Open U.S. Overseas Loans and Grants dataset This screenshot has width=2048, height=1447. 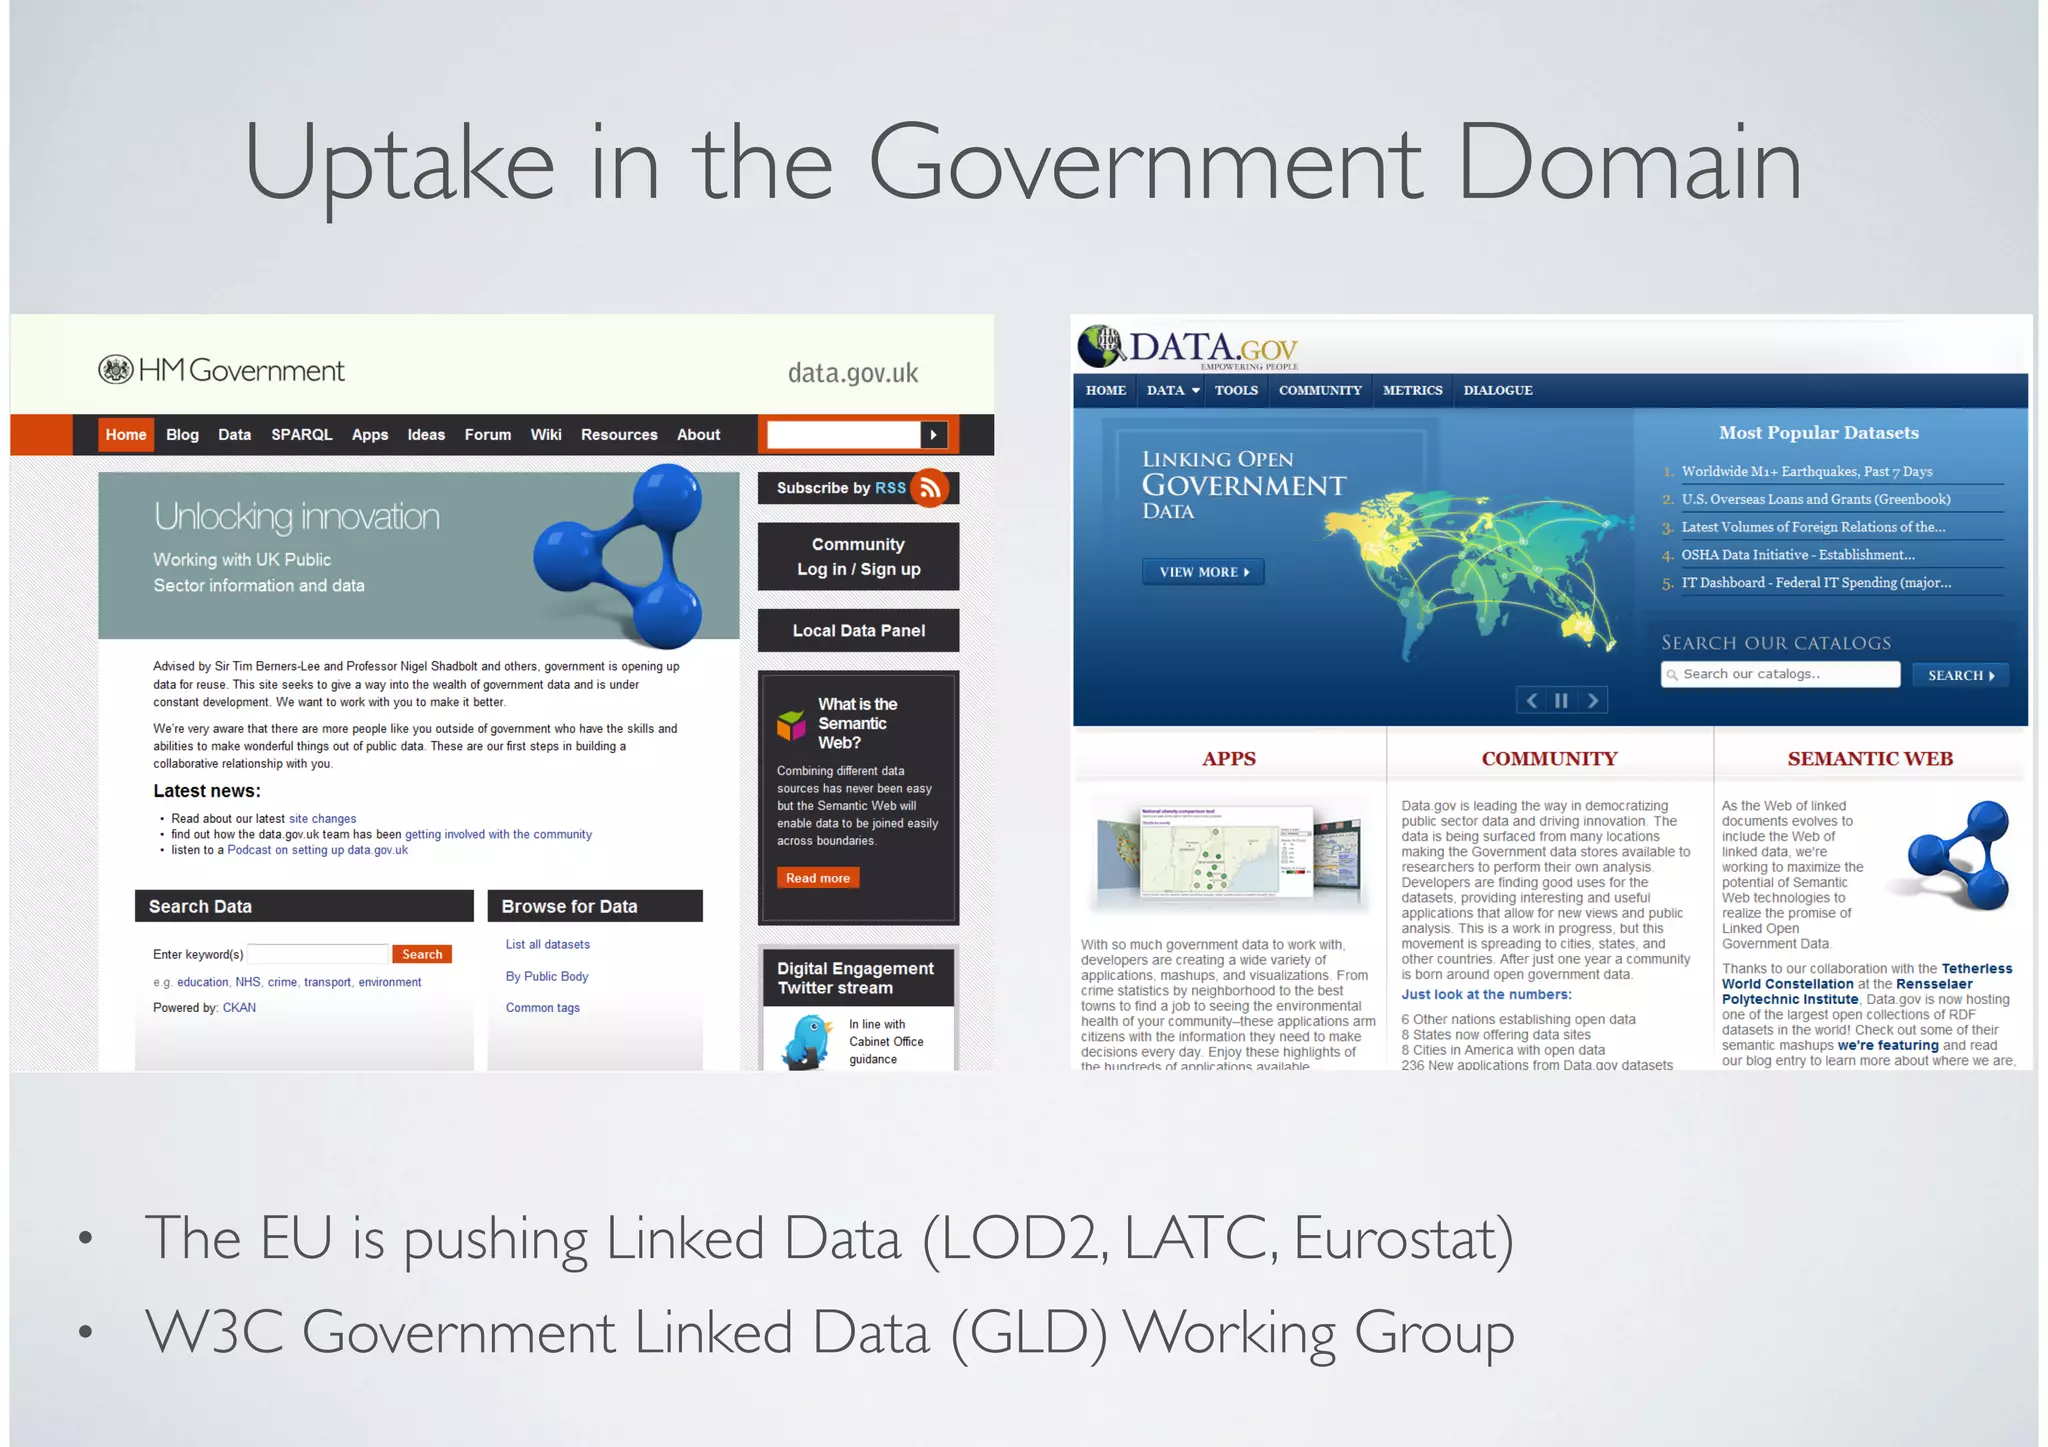1815,500
